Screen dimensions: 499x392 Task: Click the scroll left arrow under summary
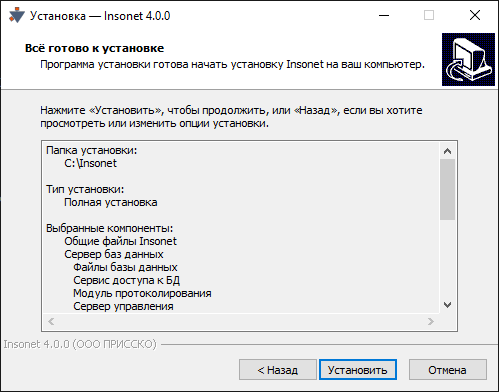pyautogui.click(x=51, y=321)
